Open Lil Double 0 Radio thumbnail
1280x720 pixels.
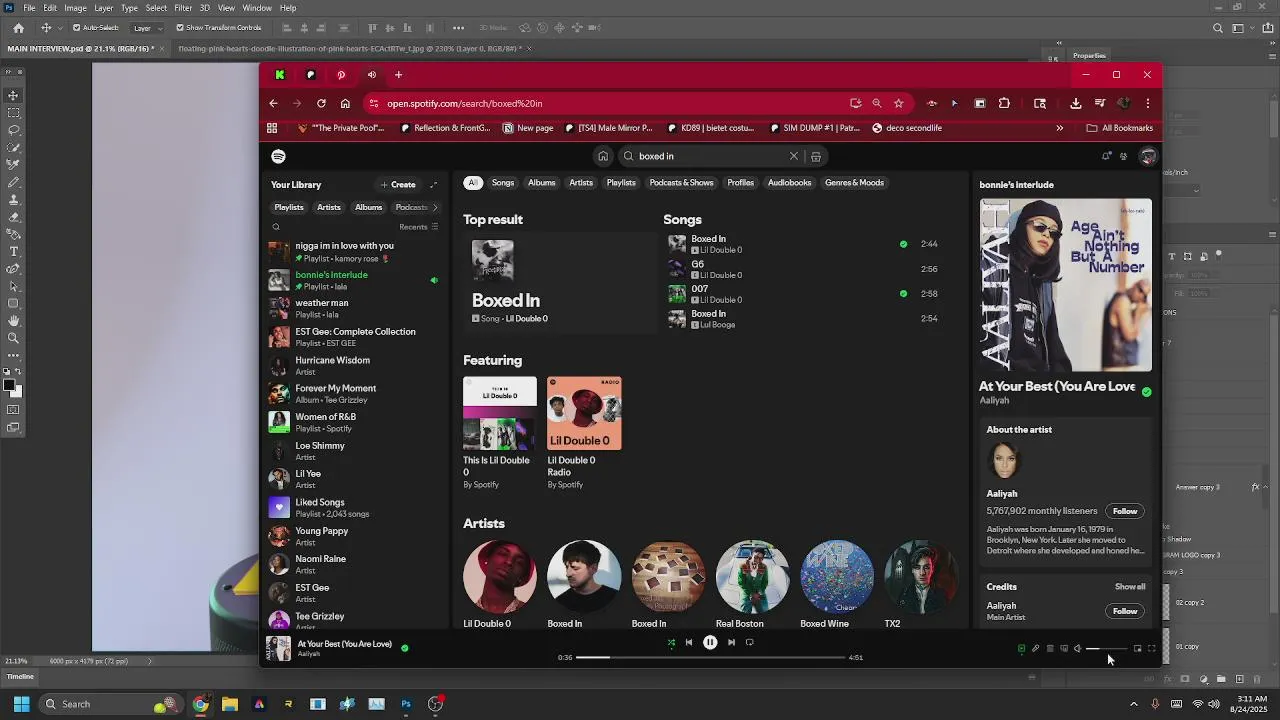pos(584,413)
